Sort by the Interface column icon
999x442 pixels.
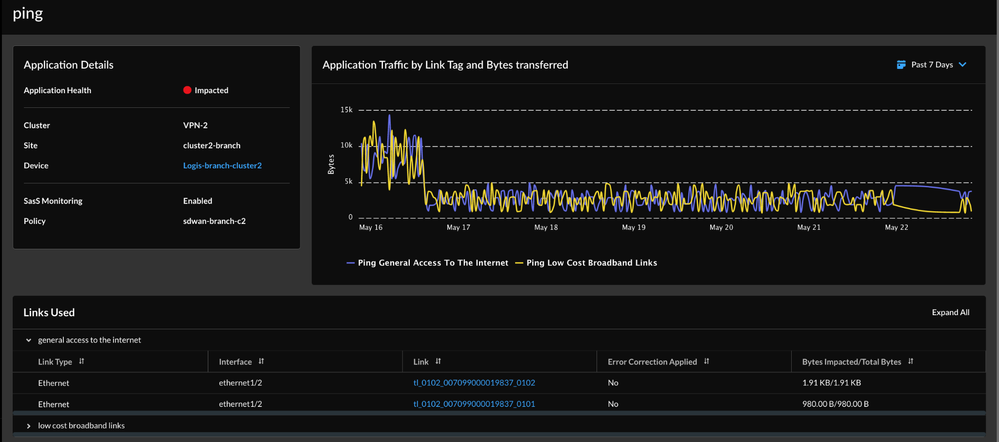(261, 361)
